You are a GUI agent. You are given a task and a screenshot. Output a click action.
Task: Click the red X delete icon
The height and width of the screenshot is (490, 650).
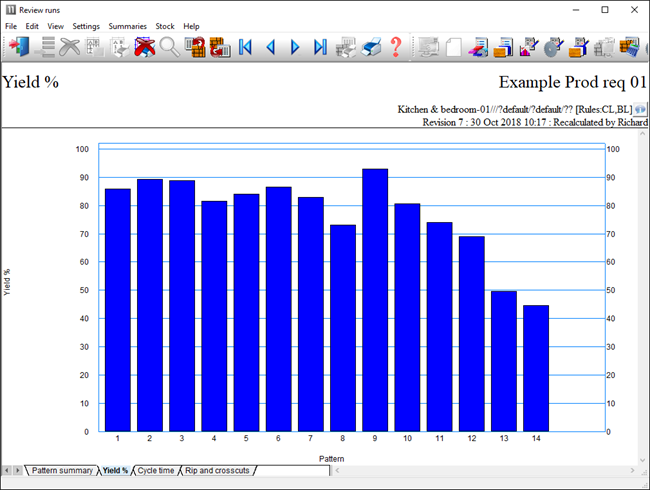(144, 46)
